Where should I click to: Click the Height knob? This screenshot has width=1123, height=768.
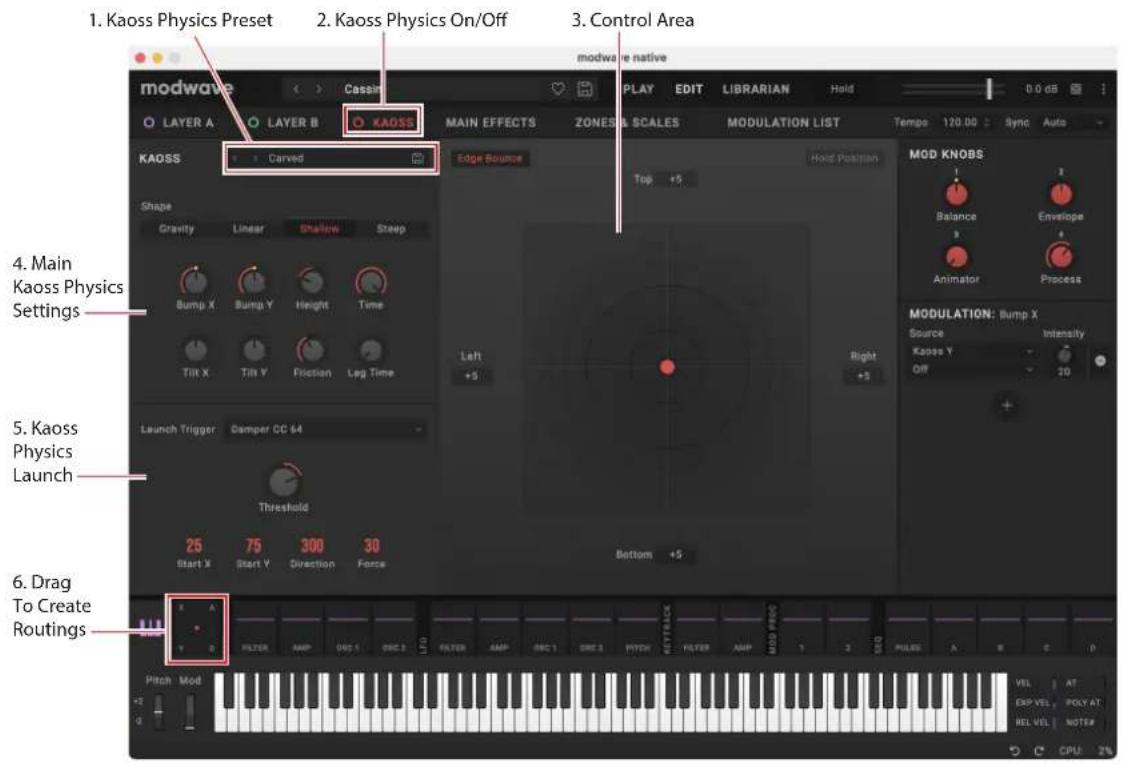[x=312, y=282]
